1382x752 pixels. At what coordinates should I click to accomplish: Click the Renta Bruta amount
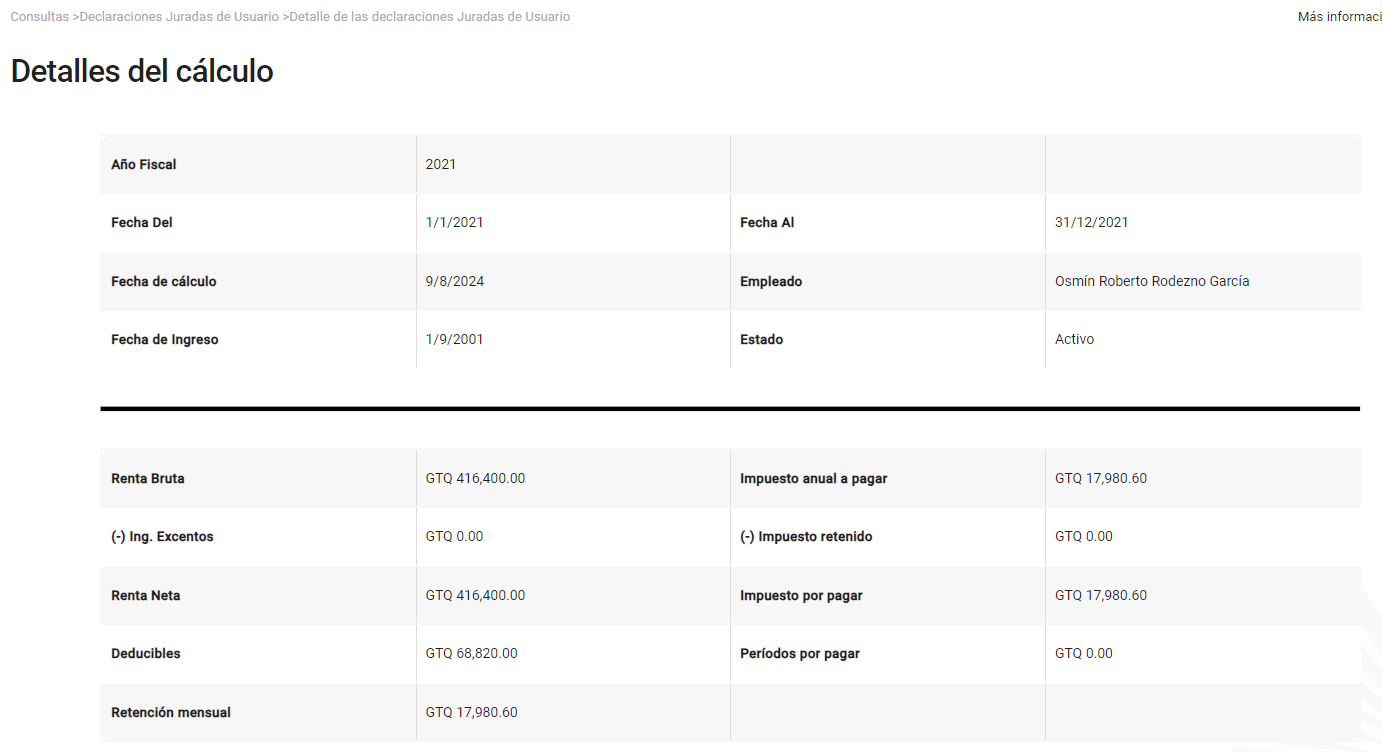tap(475, 478)
